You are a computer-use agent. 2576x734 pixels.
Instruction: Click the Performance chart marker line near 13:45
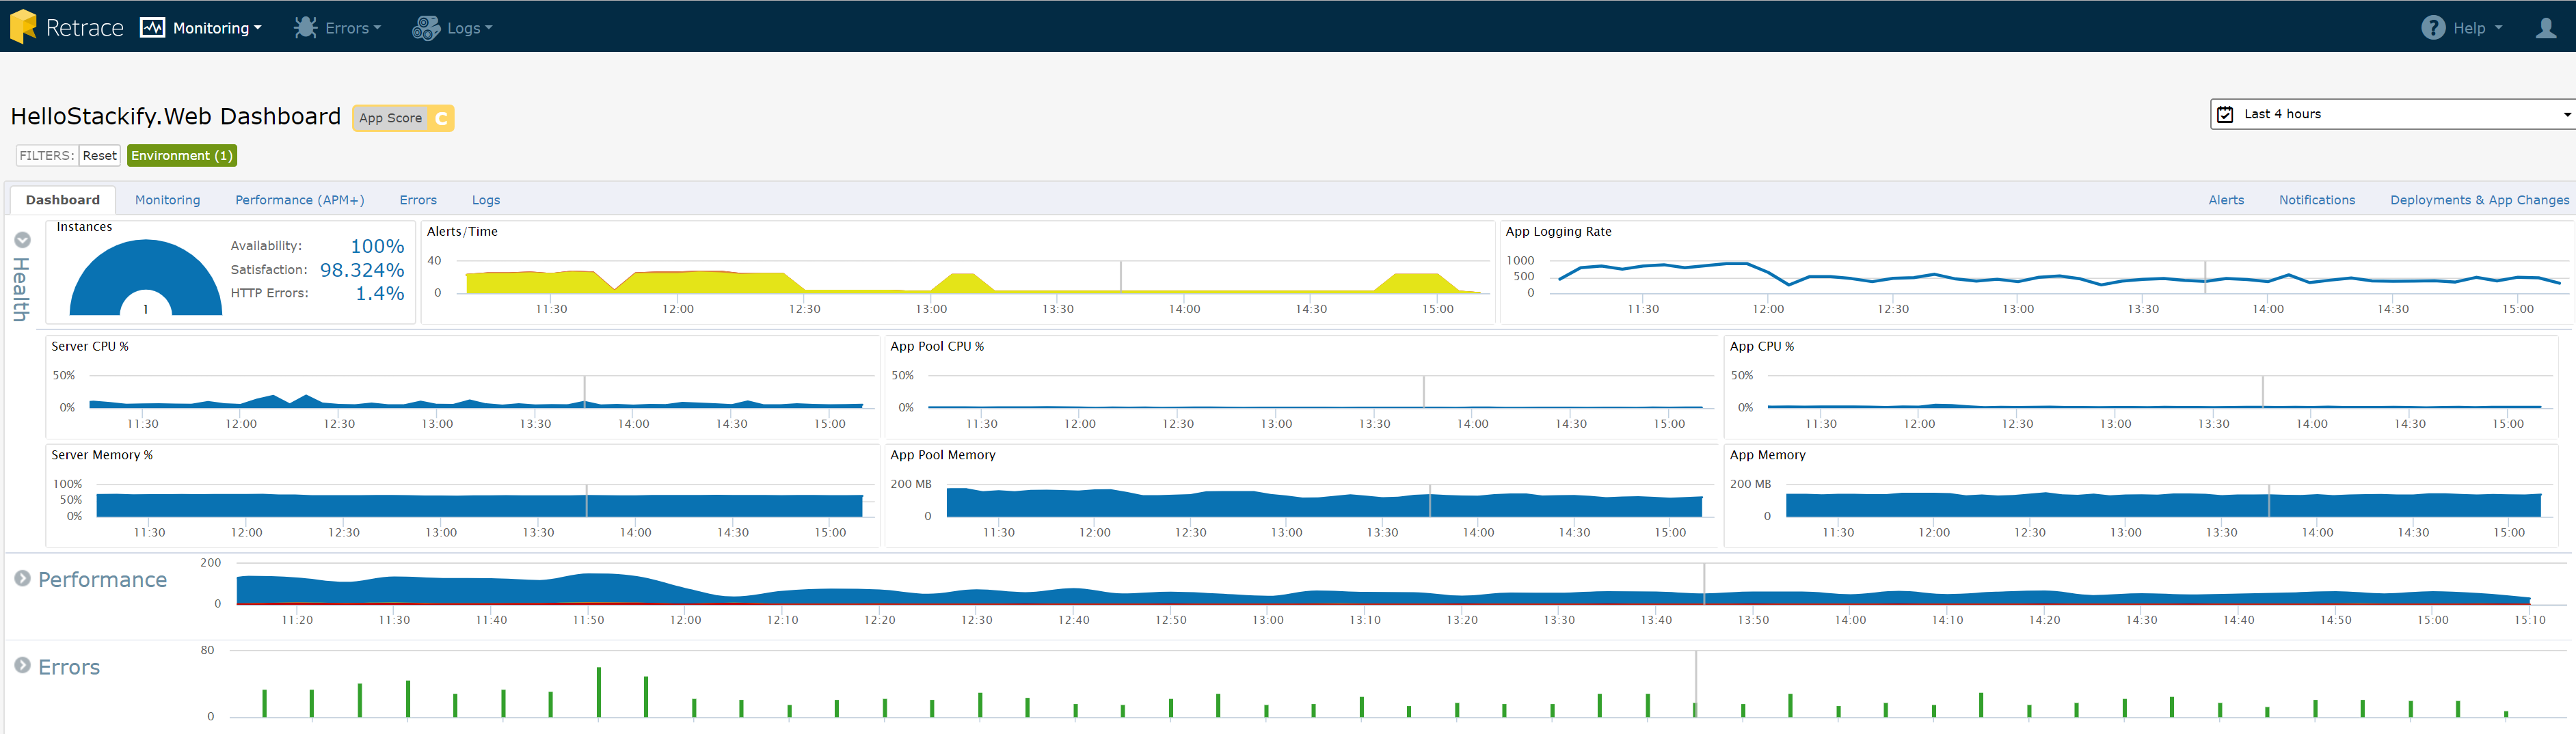pos(1704,584)
